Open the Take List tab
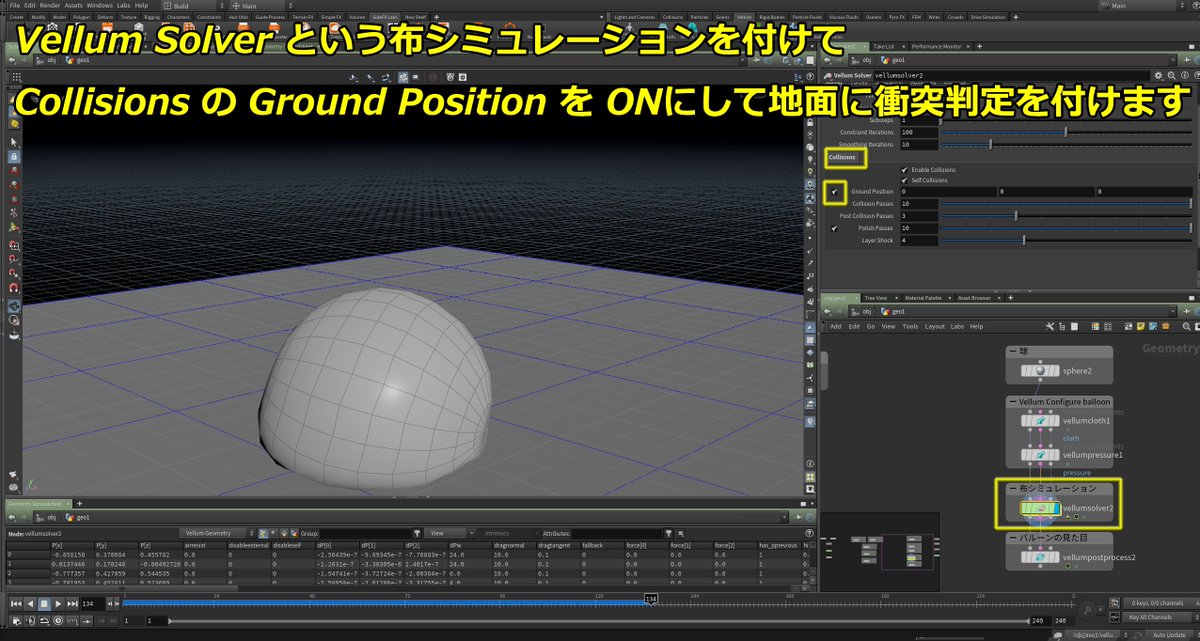1200x641 pixels. [883, 46]
